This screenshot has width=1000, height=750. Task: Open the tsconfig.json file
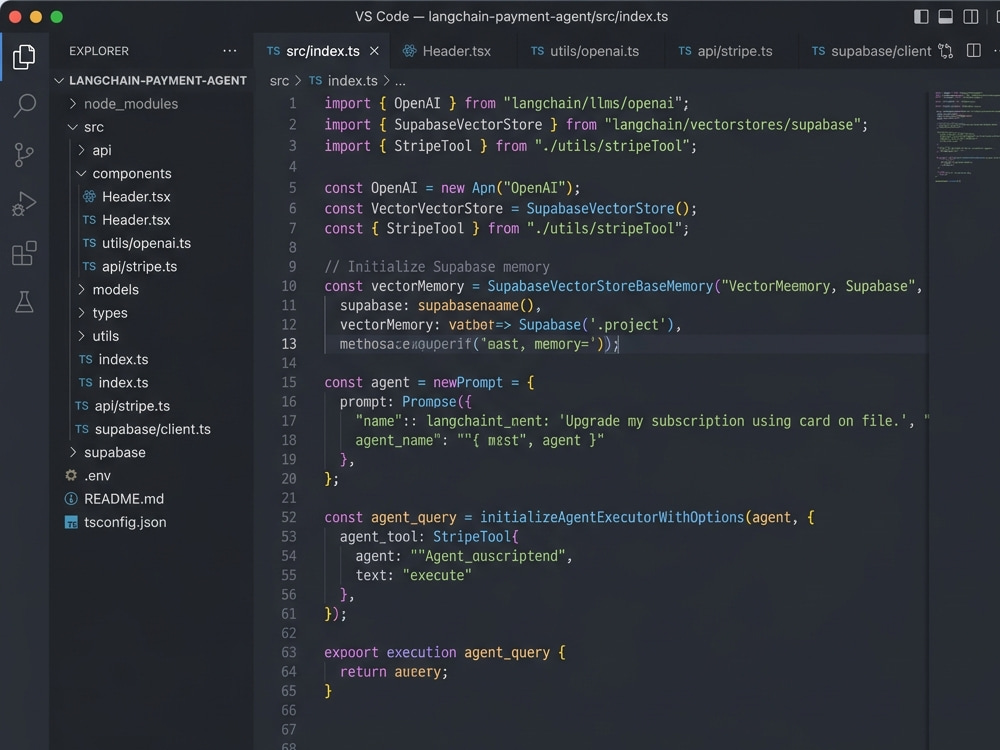tap(125, 522)
